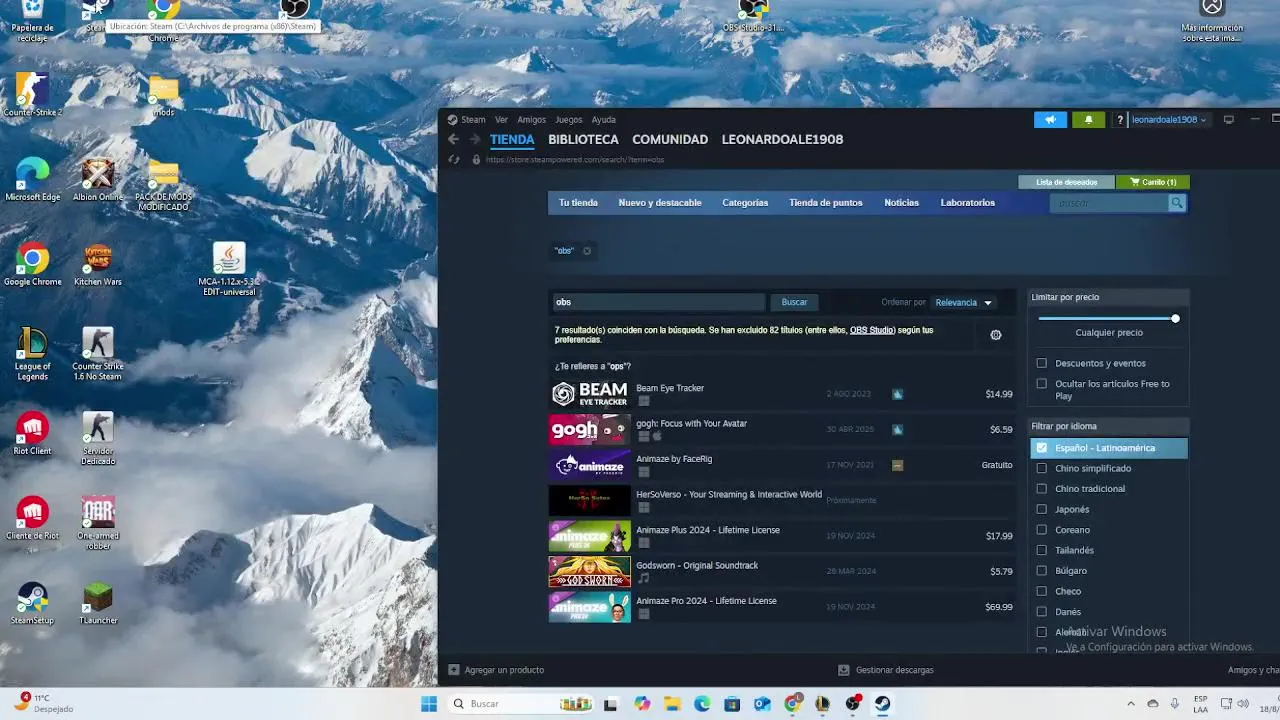Click the obs search term field
This screenshot has height=720, width=1280.
tap(658, 302)
